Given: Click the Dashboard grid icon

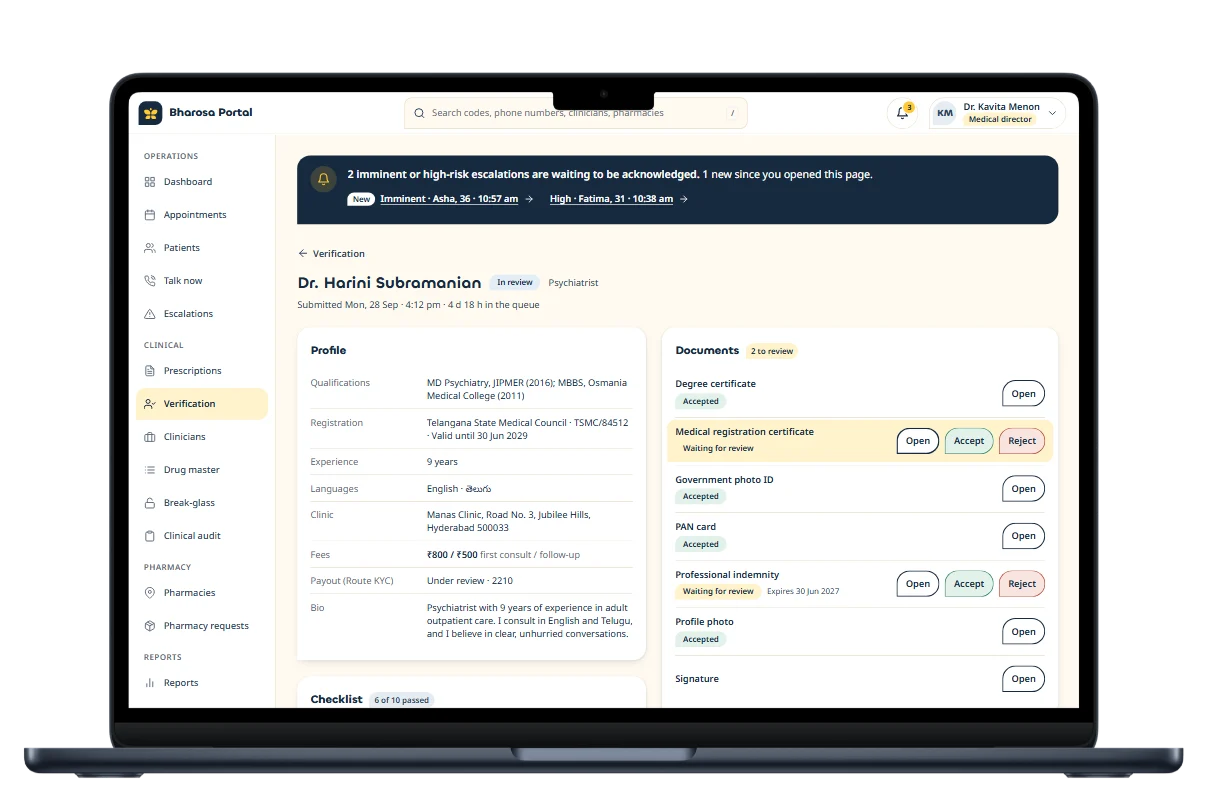Looking at the screenshot, I should point(150,182).
